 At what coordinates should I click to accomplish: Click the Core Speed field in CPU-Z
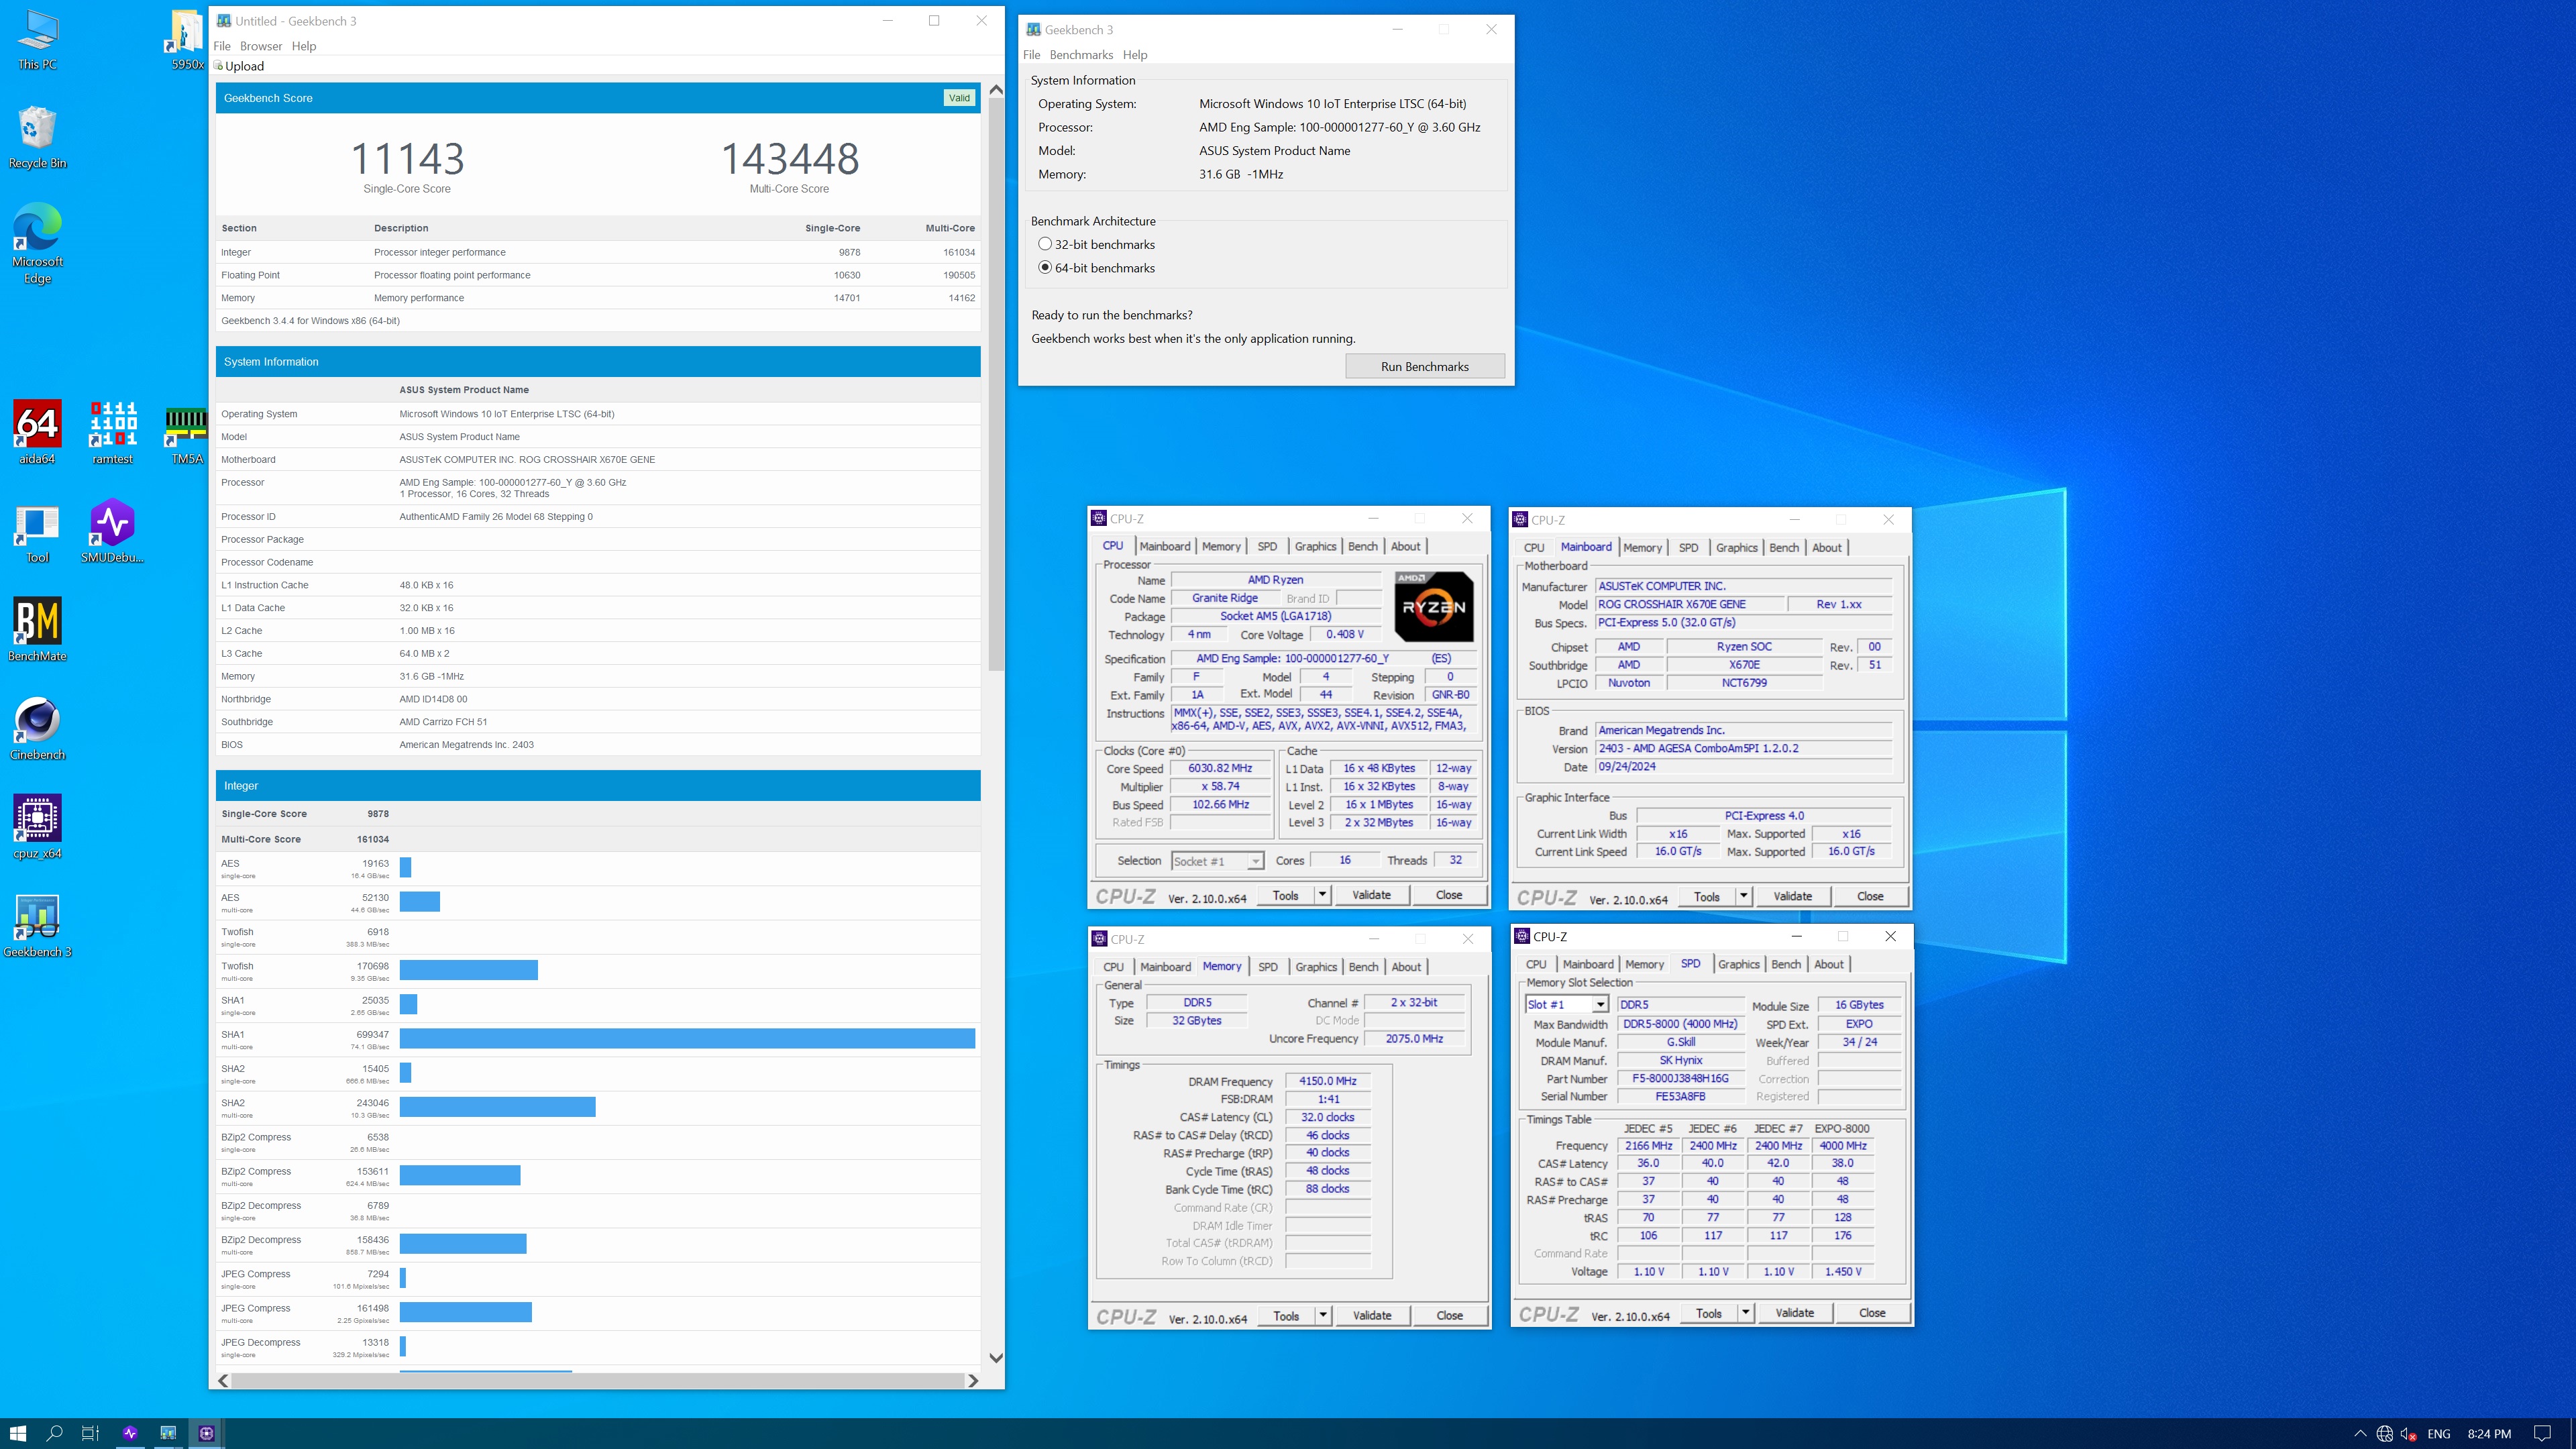point(1220,769)
